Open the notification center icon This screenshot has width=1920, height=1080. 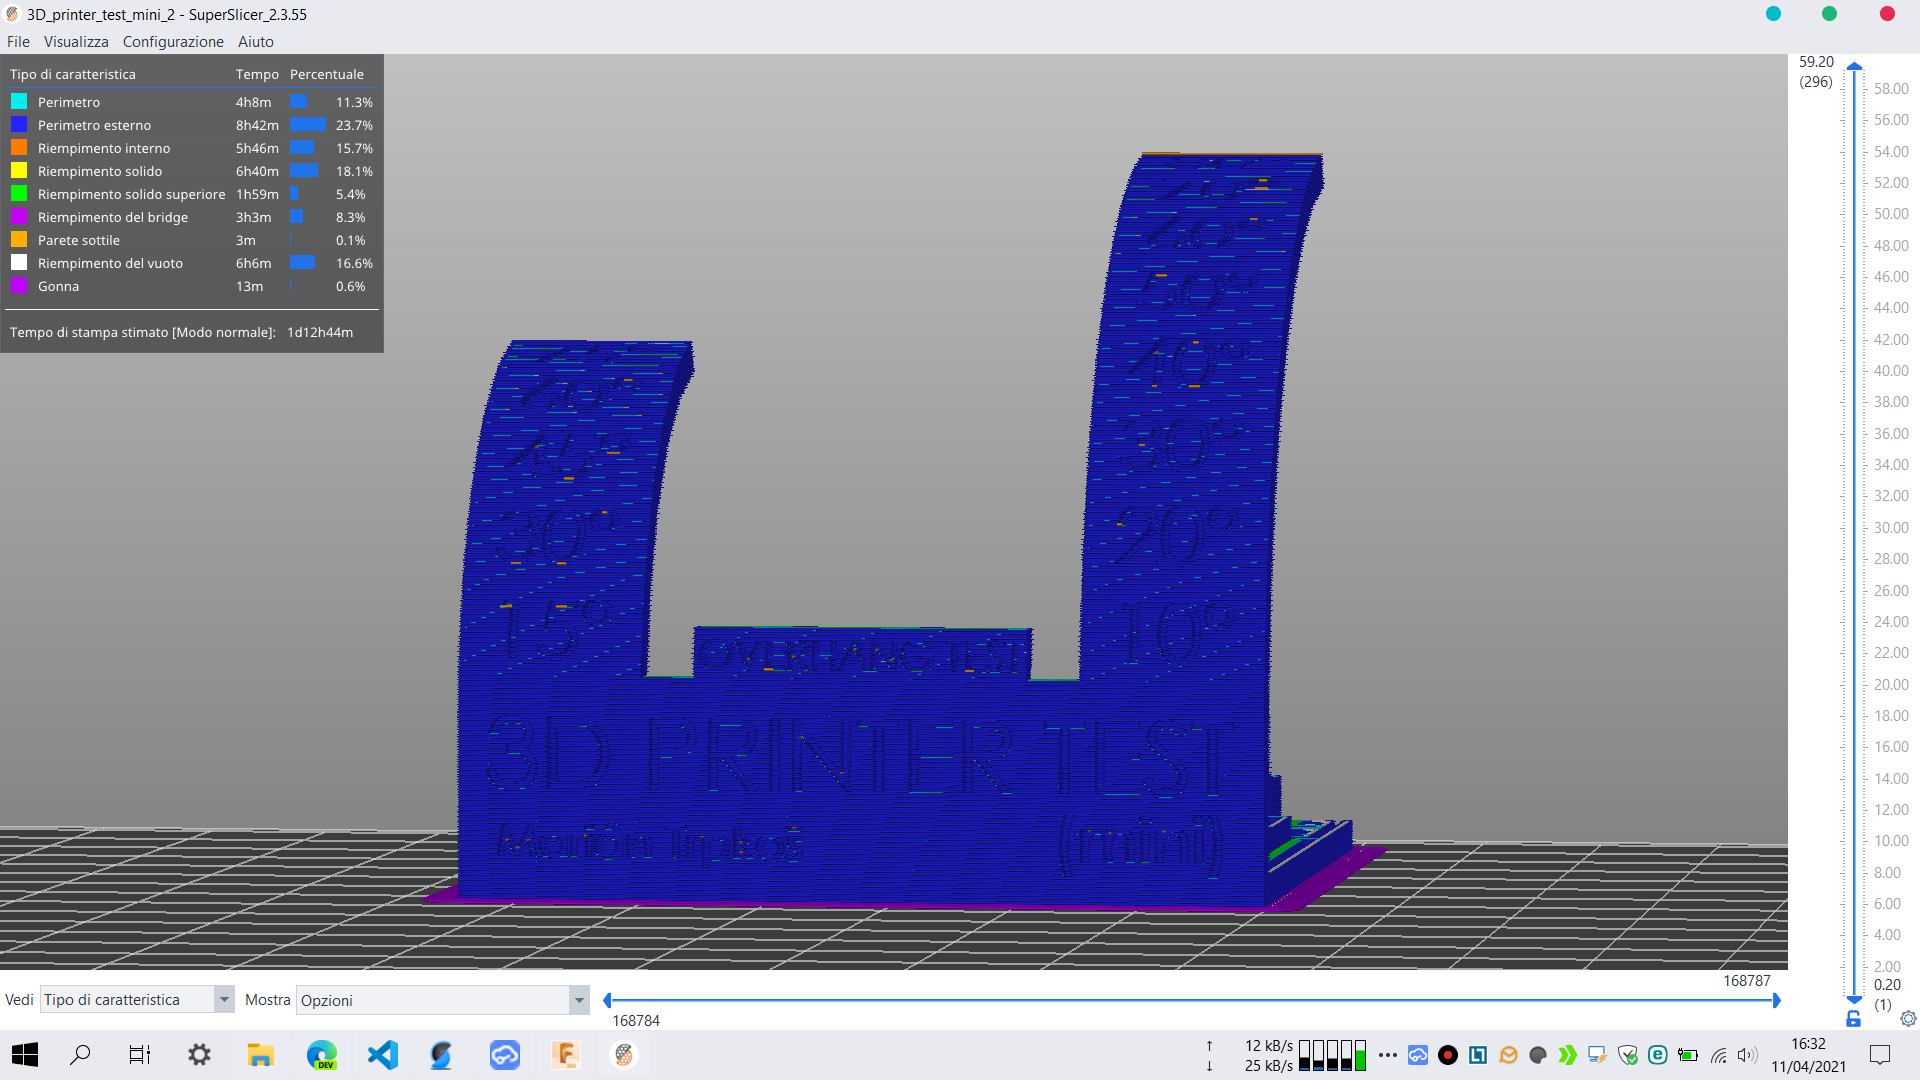coord(1880,1055)
